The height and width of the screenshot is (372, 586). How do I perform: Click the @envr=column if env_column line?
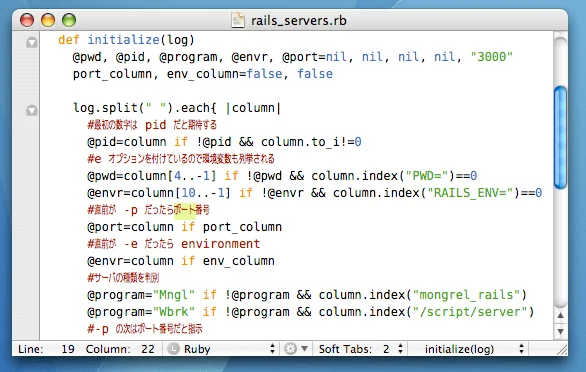(181, 261)
